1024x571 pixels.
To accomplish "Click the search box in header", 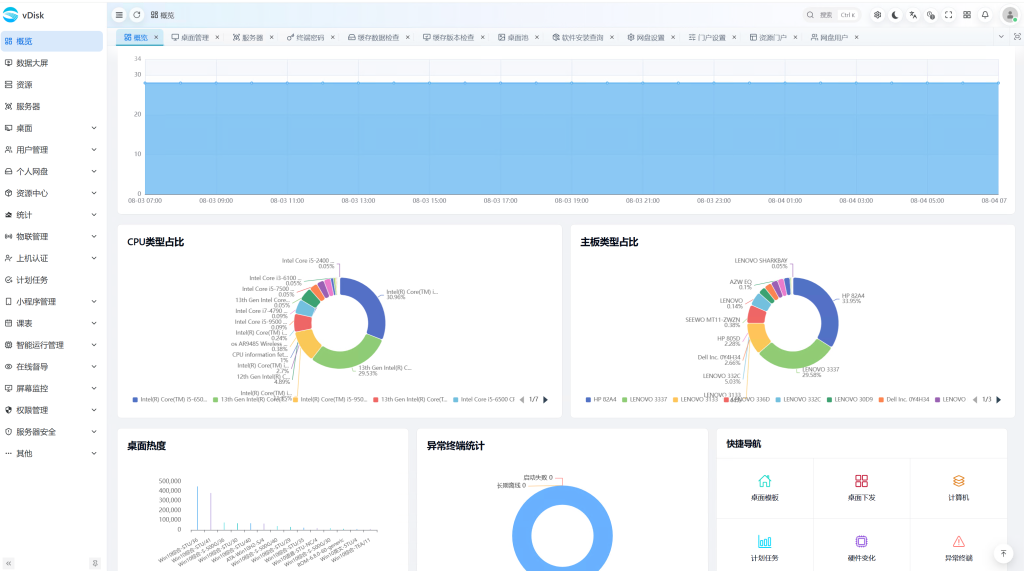I will [x=832, y=15].
